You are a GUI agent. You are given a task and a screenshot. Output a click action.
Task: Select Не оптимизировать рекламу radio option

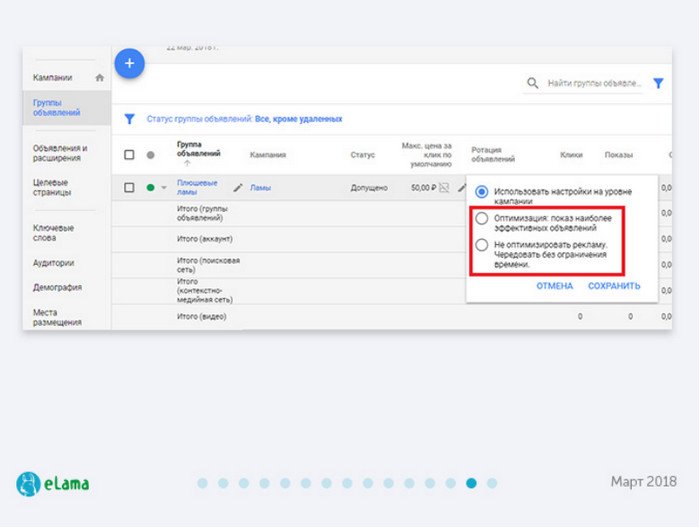click(482, 245)
